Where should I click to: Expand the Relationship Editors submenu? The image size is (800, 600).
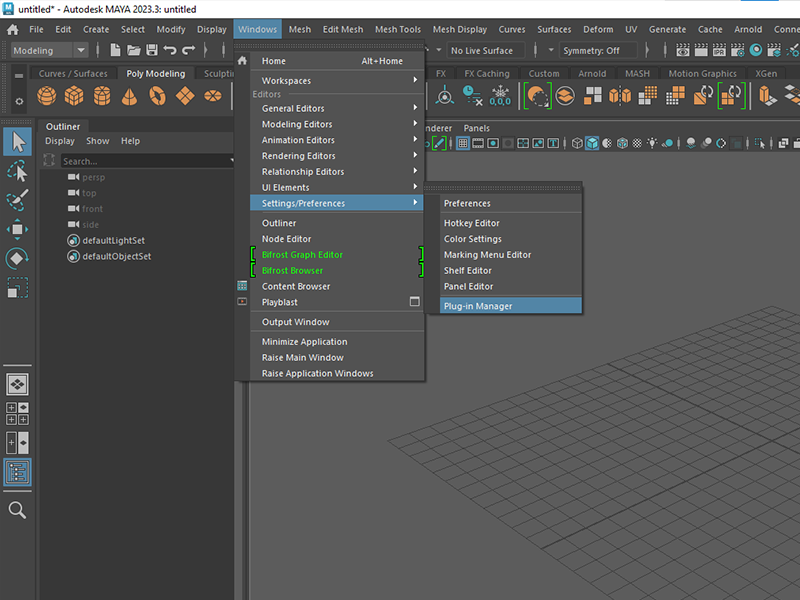click(337, 171)
